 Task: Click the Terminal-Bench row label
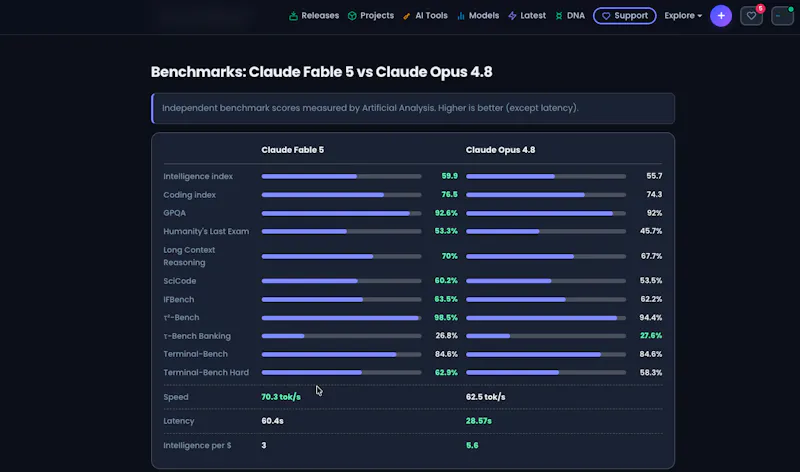[195, 354]
